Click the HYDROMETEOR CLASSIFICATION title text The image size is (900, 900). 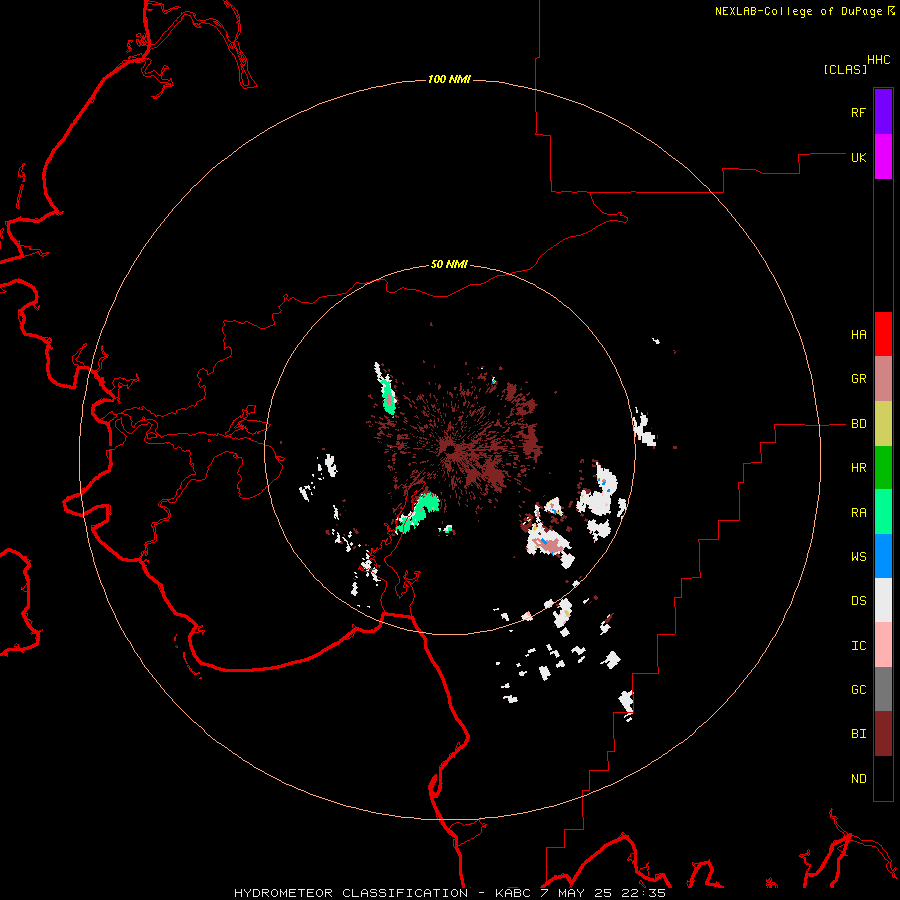point(351,893)
